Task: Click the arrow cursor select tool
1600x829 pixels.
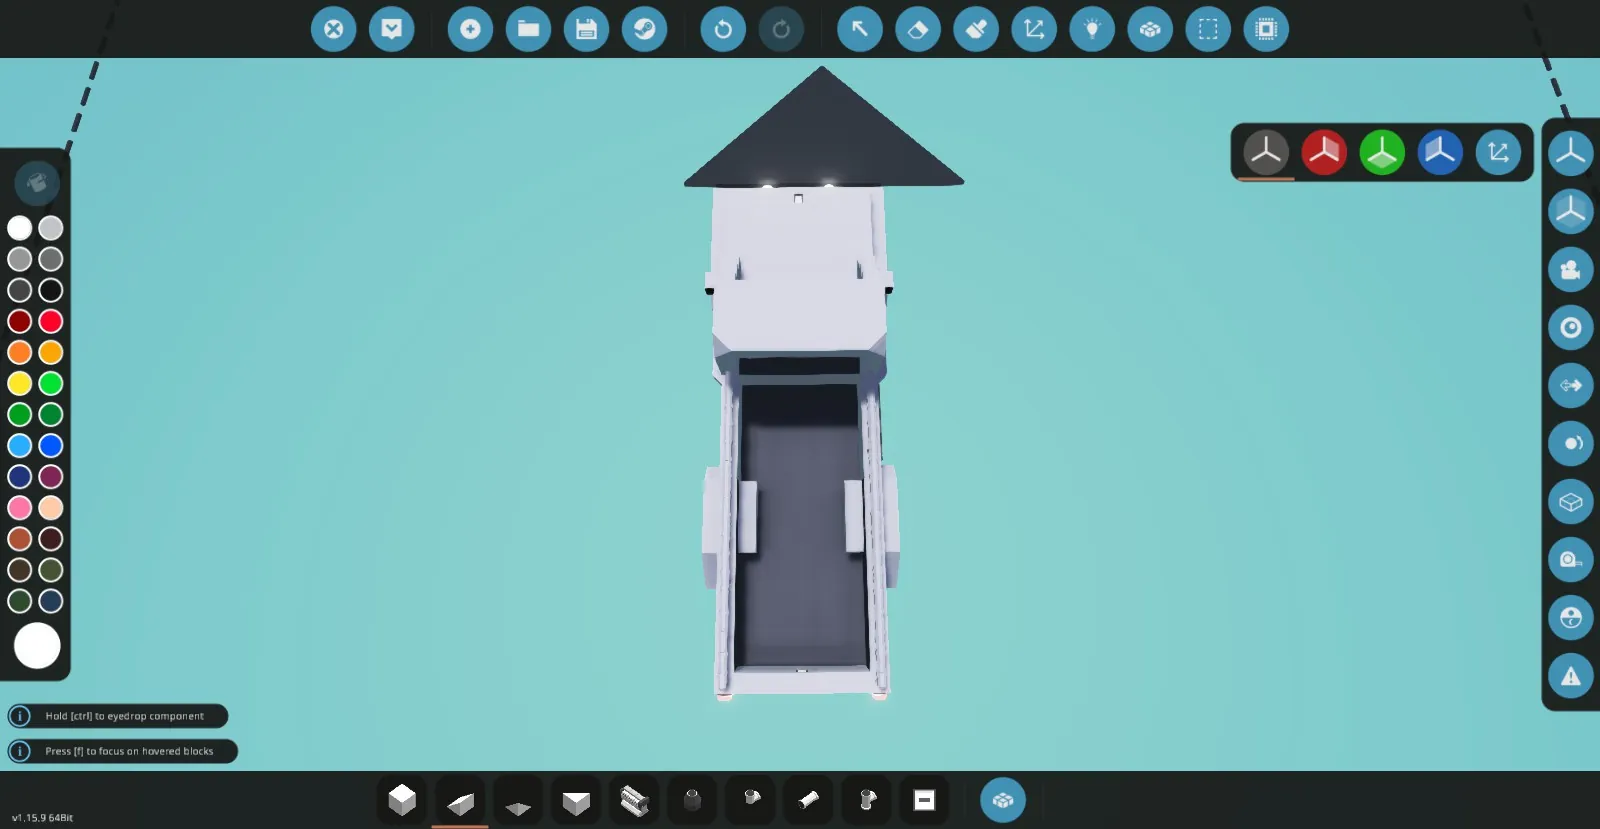Action: [x=860, y=29]
